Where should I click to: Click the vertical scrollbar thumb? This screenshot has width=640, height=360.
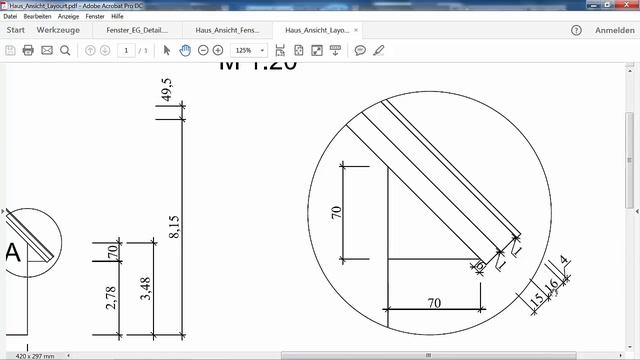629,160
